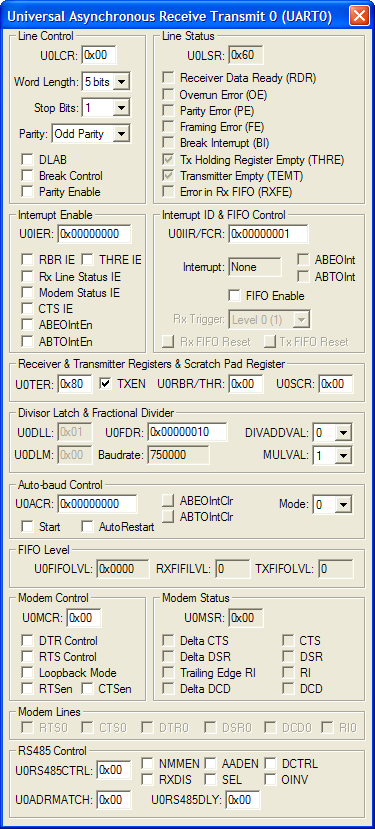Turn on Loopback Mode

pyautogui.click(x=27, y=673)
